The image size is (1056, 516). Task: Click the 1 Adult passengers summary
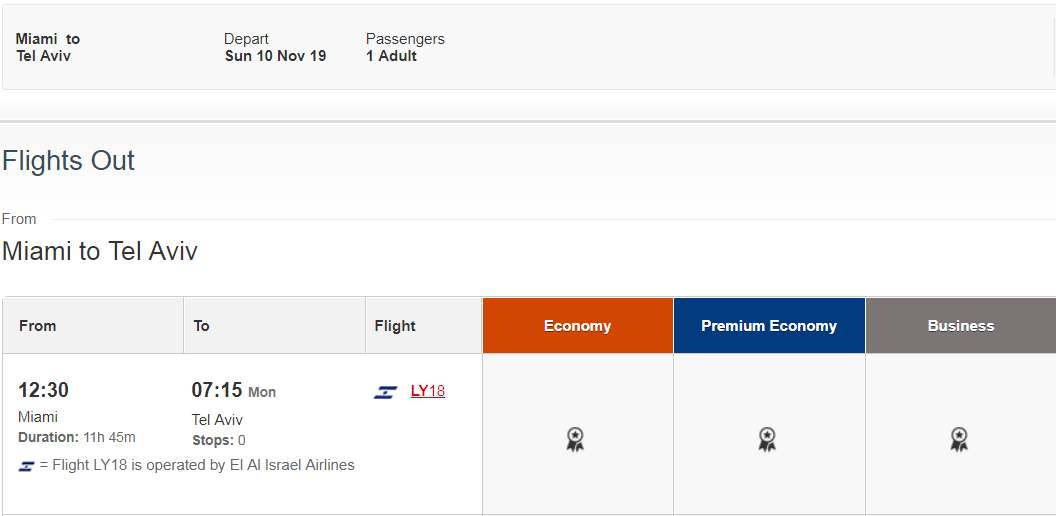(x=391, y=56)
